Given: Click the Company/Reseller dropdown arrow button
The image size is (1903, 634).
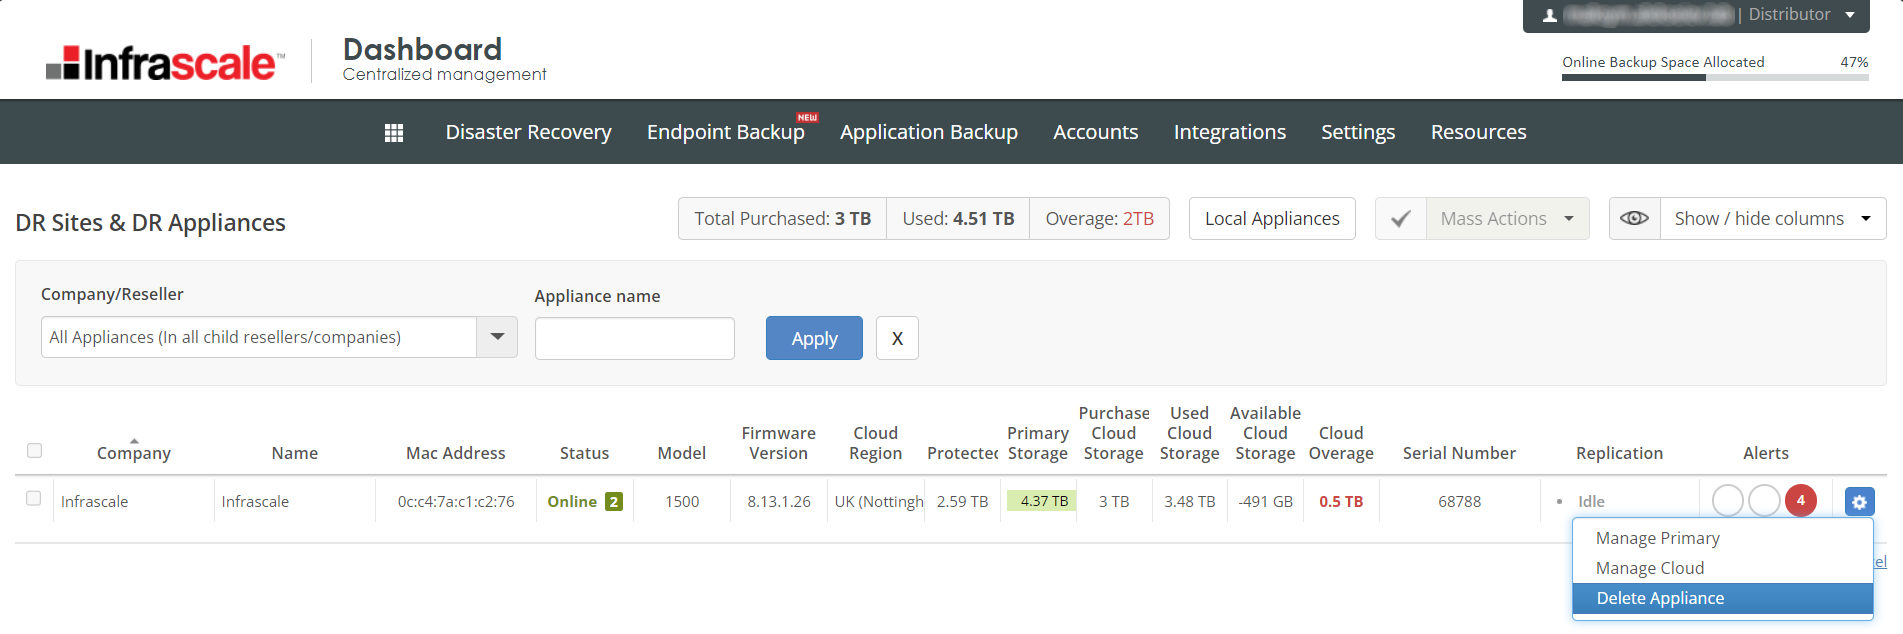Looking at the screenshot, I should pos(497,337).
